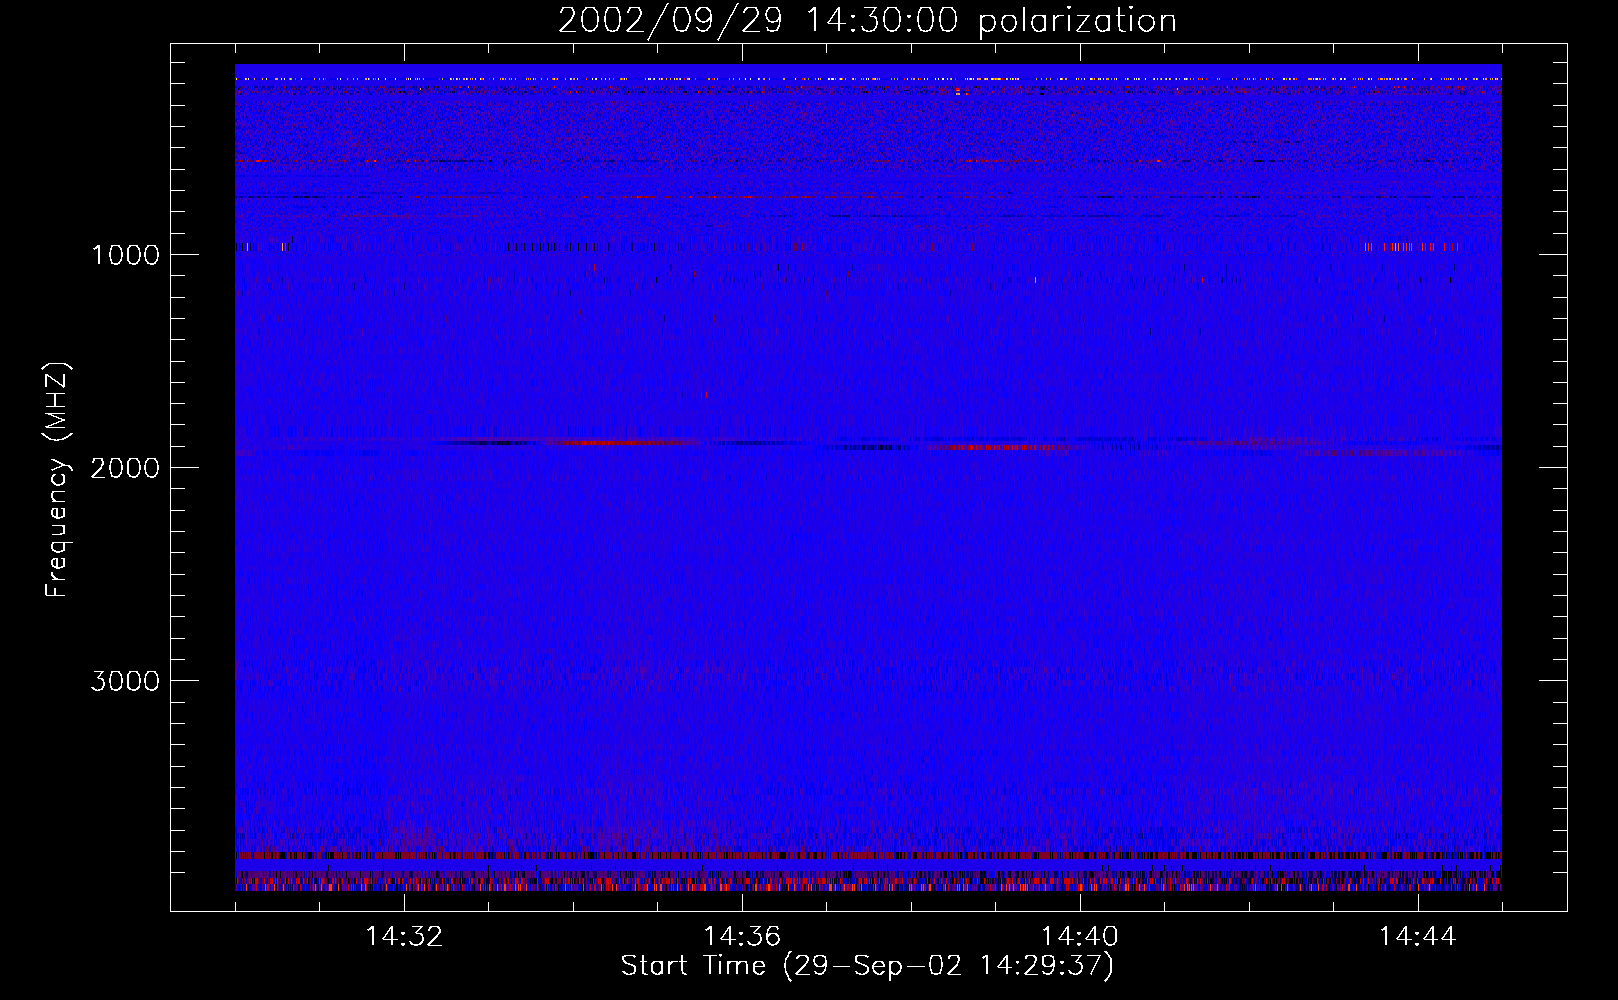Click the 3000 frequency tick label
The image size is (1618, 1000).
[x=125, y=681]
